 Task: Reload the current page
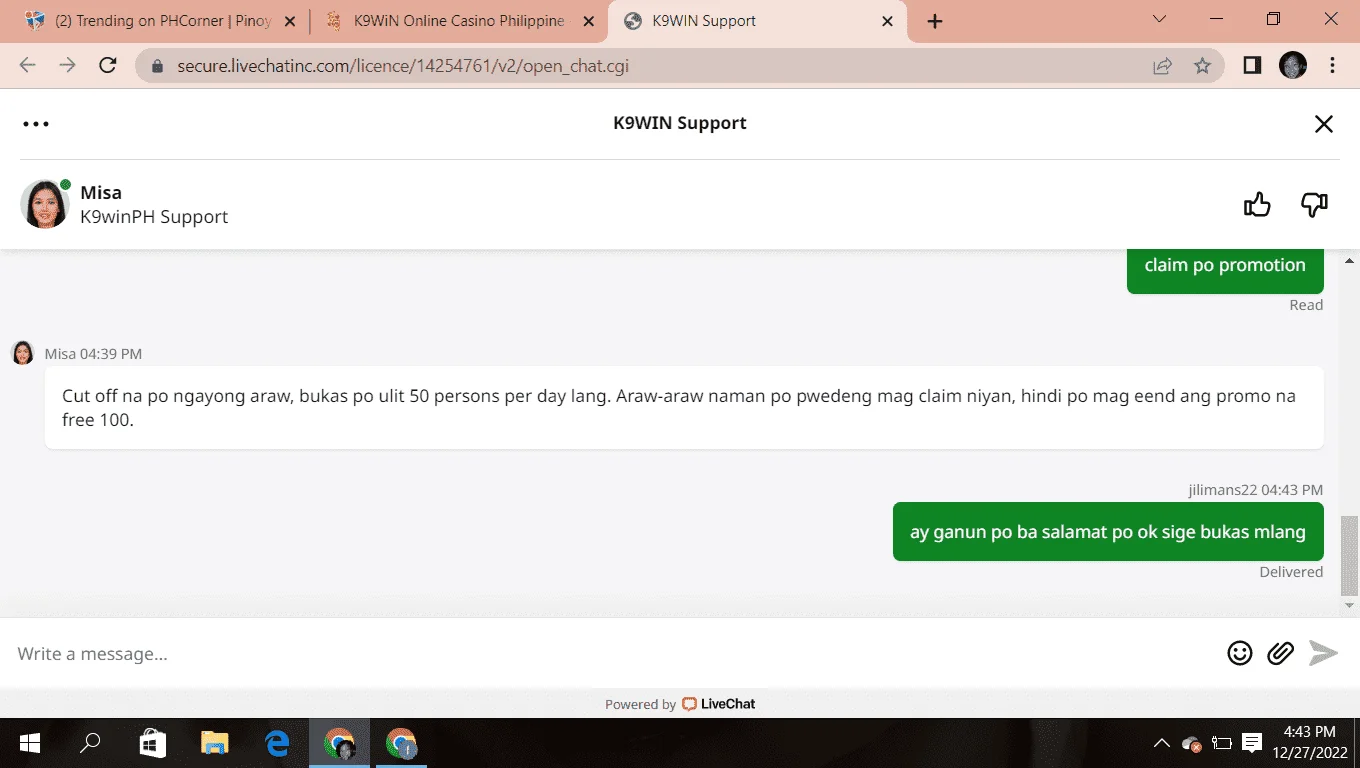click(x=108, y=65)
